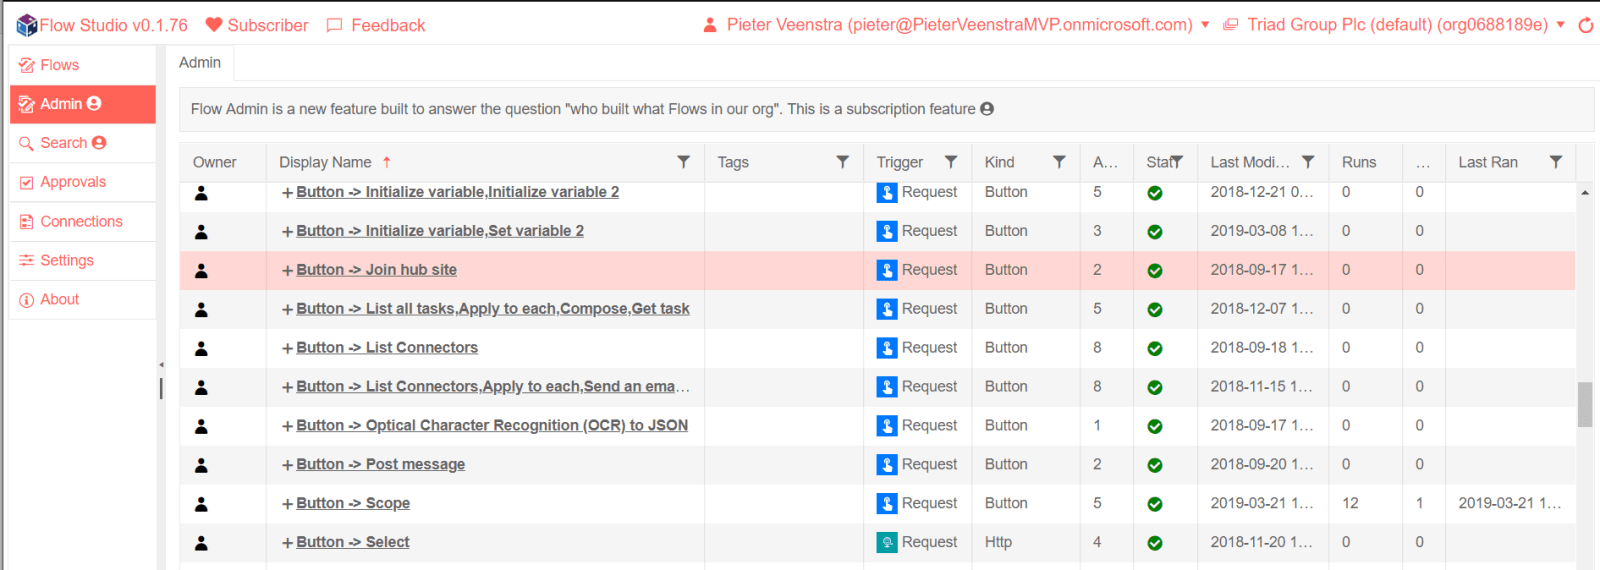Expand Button -> Scope row
1600x570 pixels.
288,504
